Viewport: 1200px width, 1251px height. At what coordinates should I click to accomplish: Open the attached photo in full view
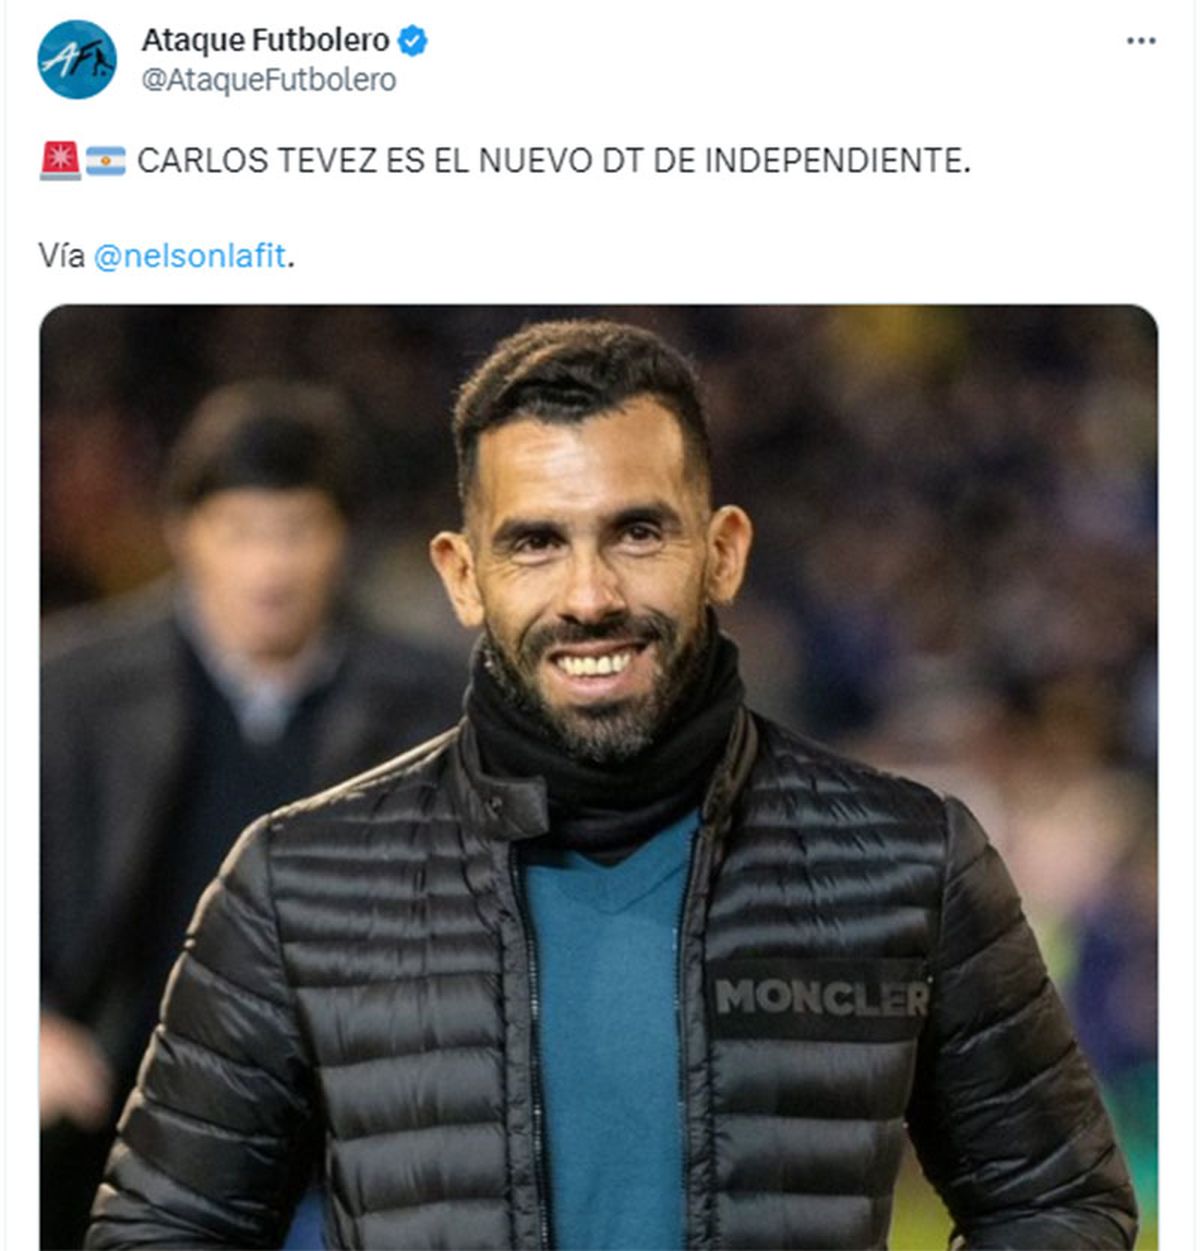[x=599, y=777]
